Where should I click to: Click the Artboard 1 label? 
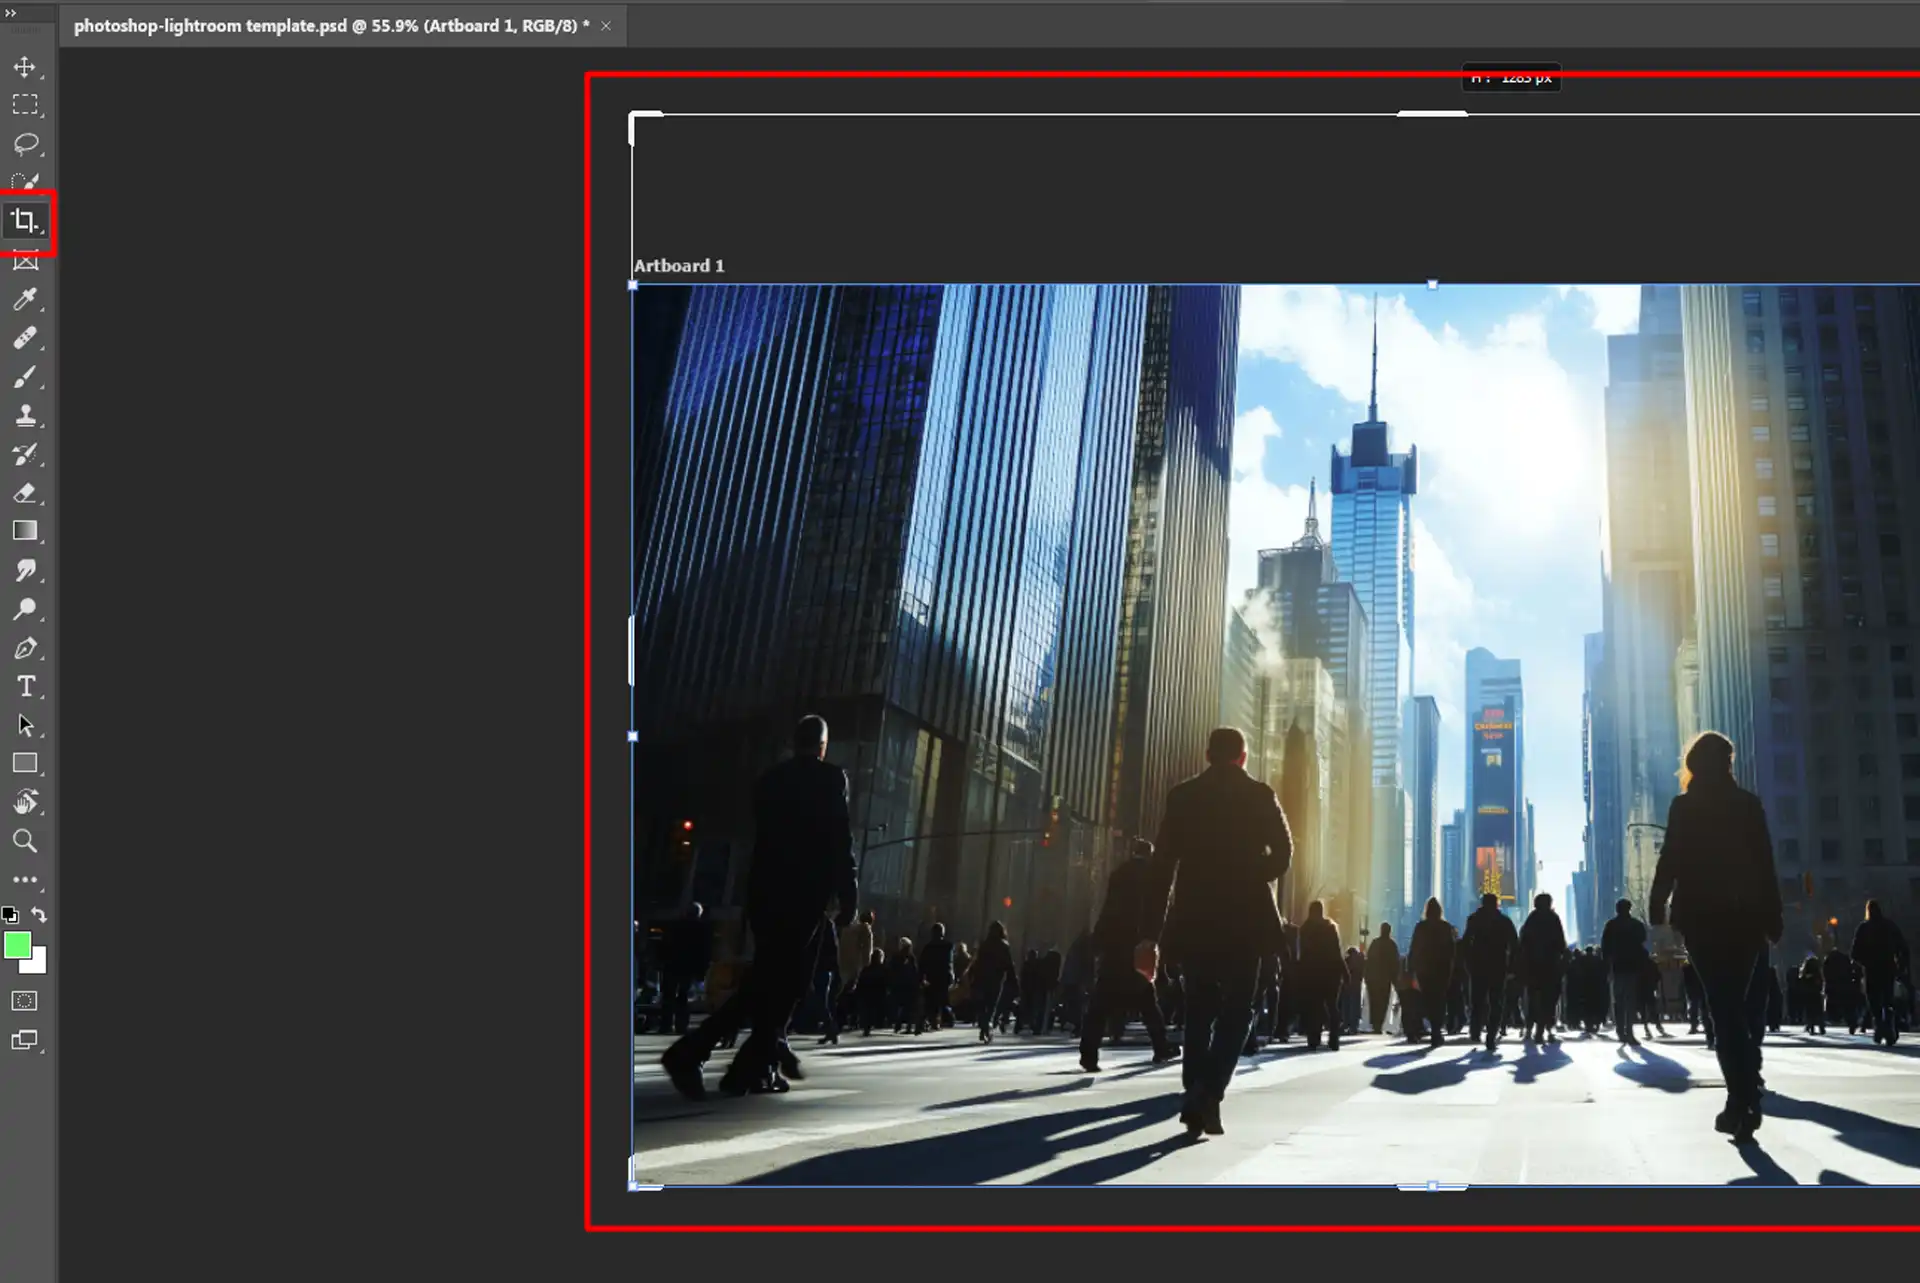point(679,266)
